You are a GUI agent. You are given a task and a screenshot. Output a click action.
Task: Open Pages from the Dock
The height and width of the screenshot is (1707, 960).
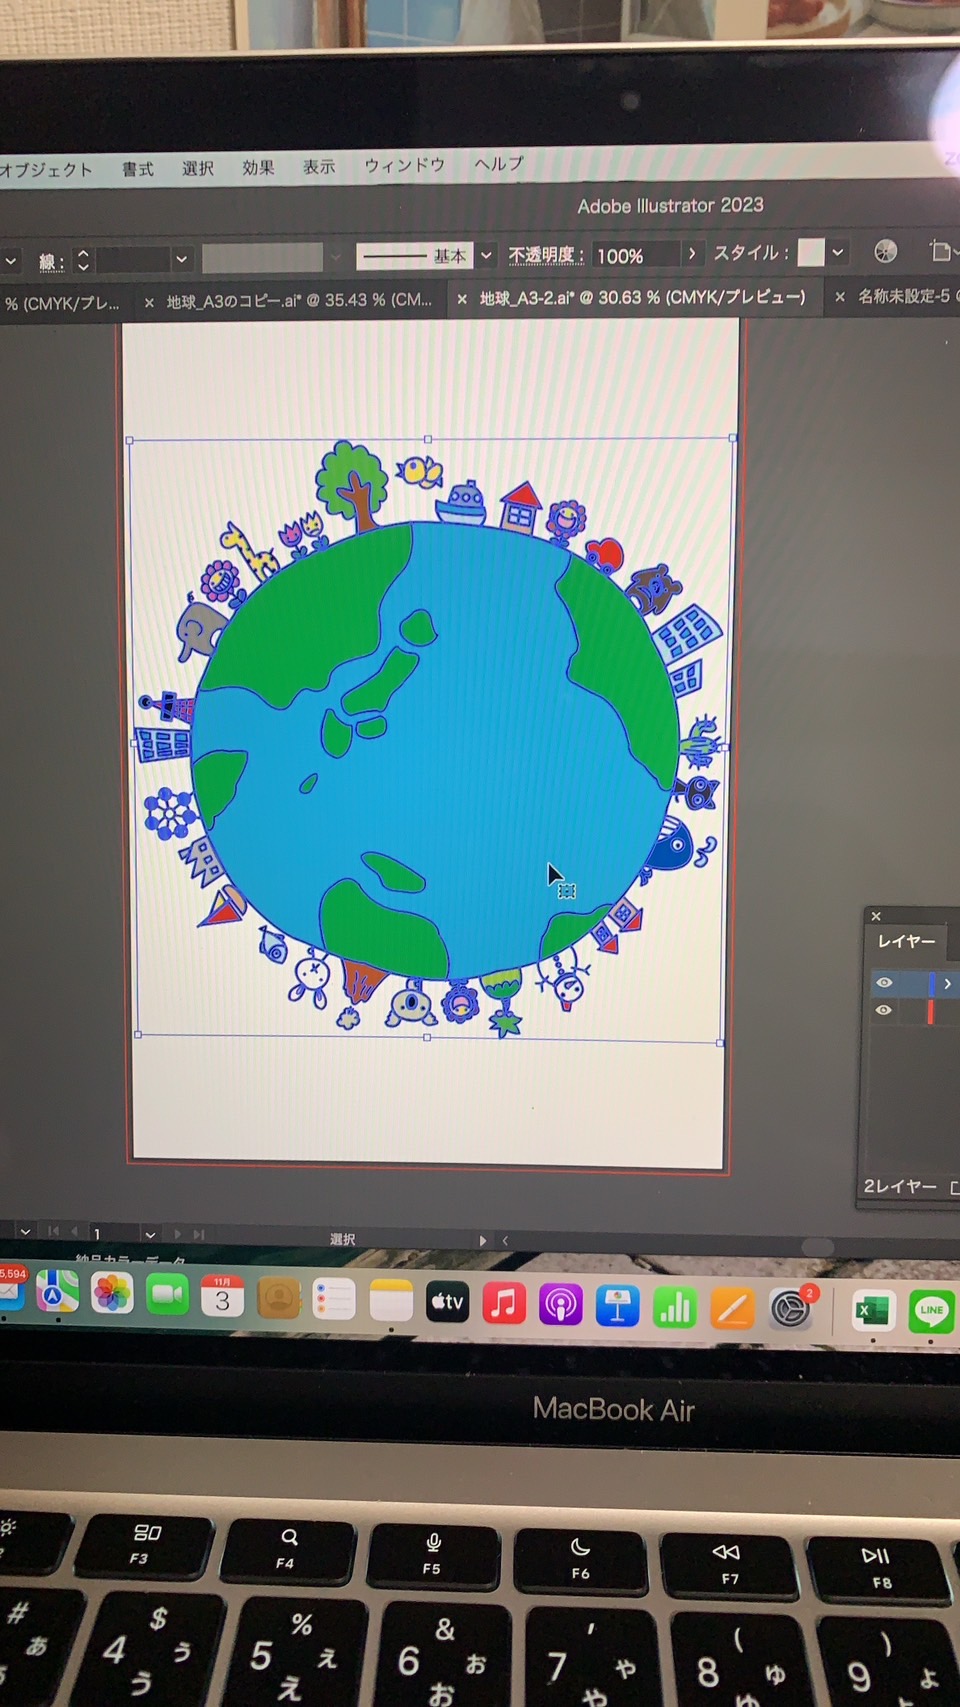[x=732, y=1308]
